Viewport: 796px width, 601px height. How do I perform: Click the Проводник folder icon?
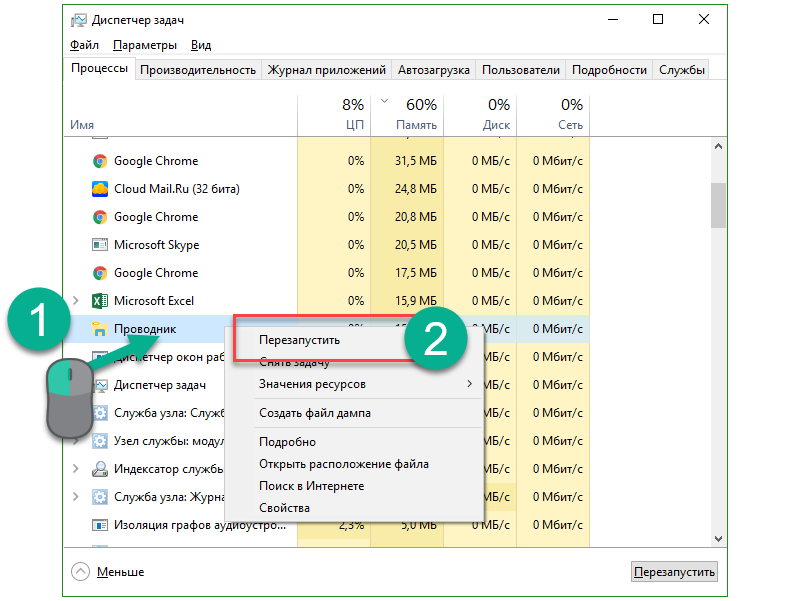pos(100,329)
